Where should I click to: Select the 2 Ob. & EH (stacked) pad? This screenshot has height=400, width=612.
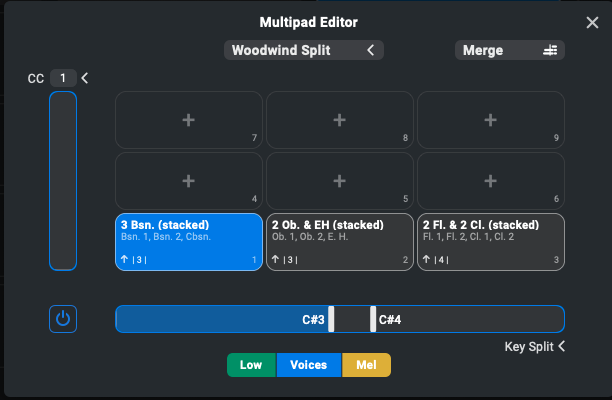point(340,242)
